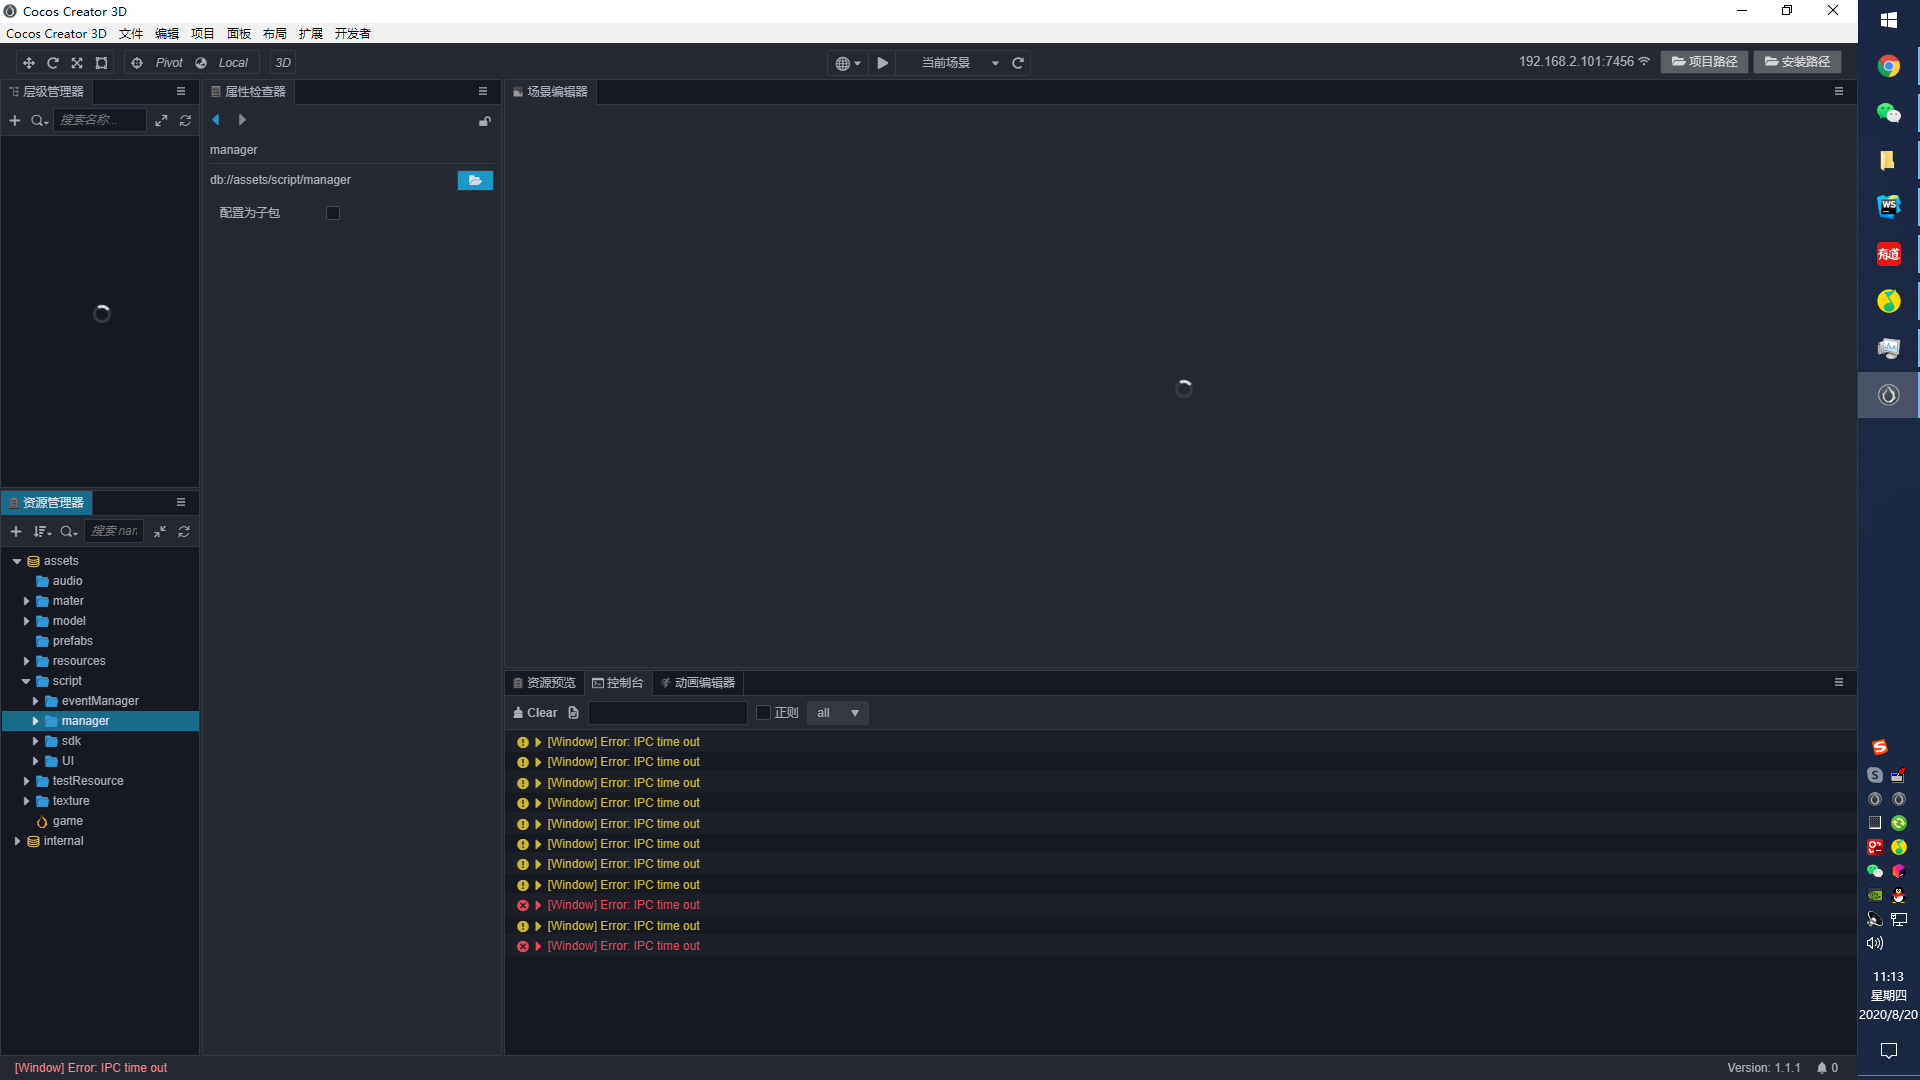Screen dimensions: 1920x1080
Task: Open the console log level dropdown
Action: point(838,713)
